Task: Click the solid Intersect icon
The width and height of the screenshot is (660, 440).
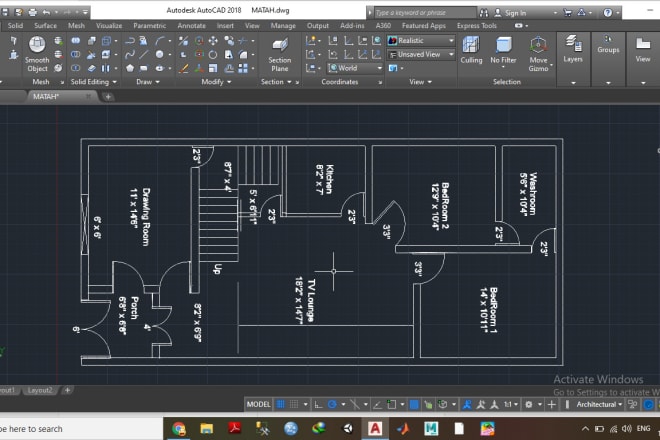Action: pos(76,68)
